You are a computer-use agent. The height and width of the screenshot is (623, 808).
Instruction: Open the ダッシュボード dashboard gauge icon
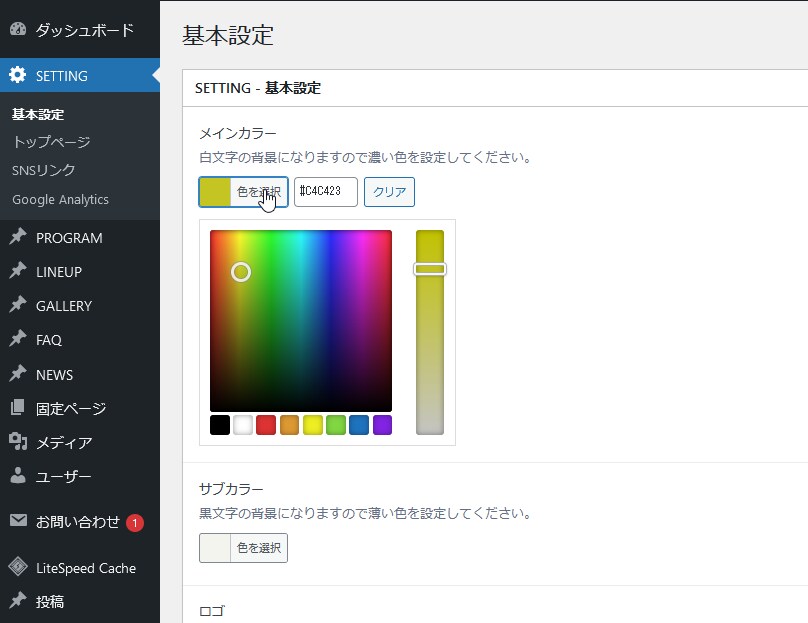pos(18,29)
